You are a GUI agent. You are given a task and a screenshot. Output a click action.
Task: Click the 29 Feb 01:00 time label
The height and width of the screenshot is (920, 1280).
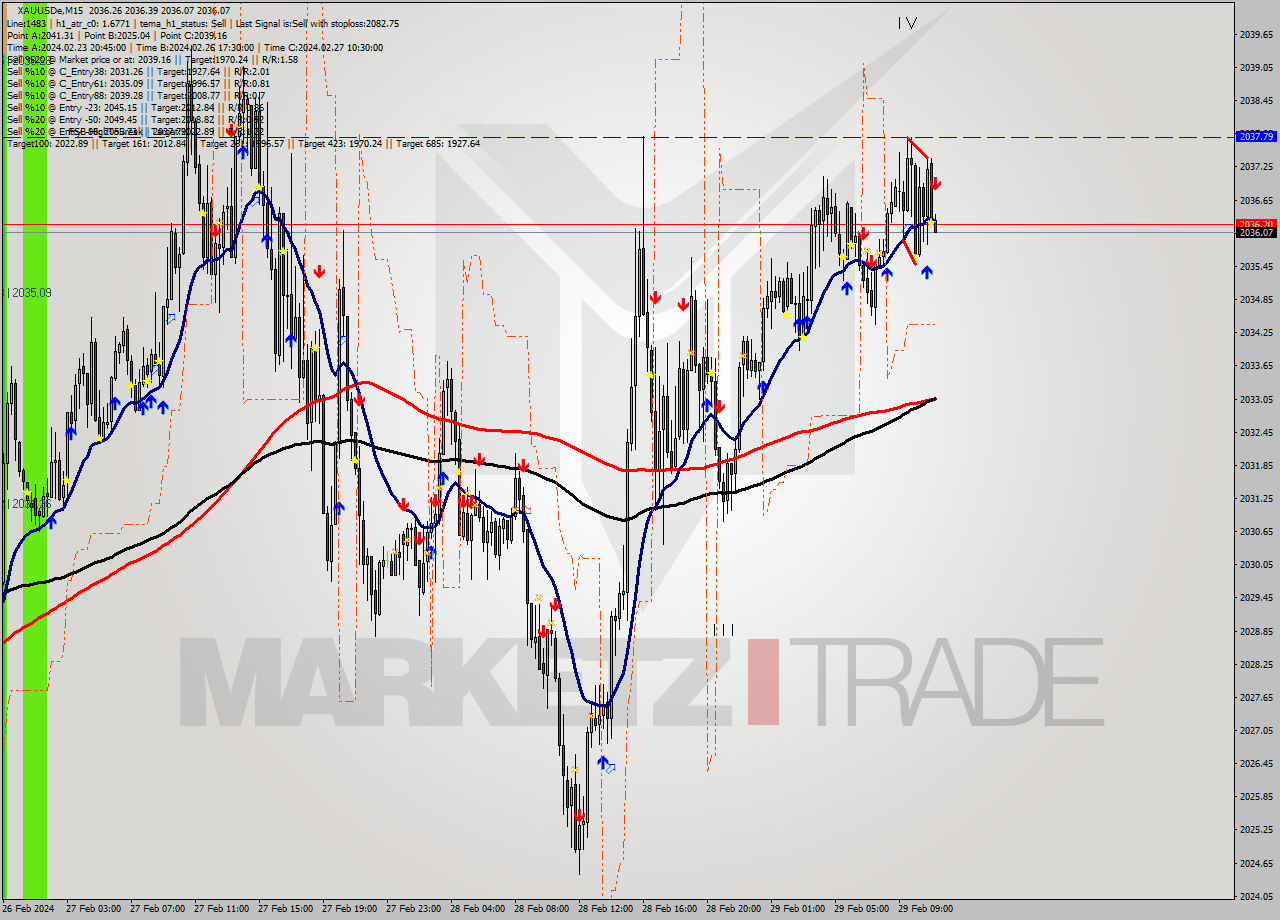[797, 909]
